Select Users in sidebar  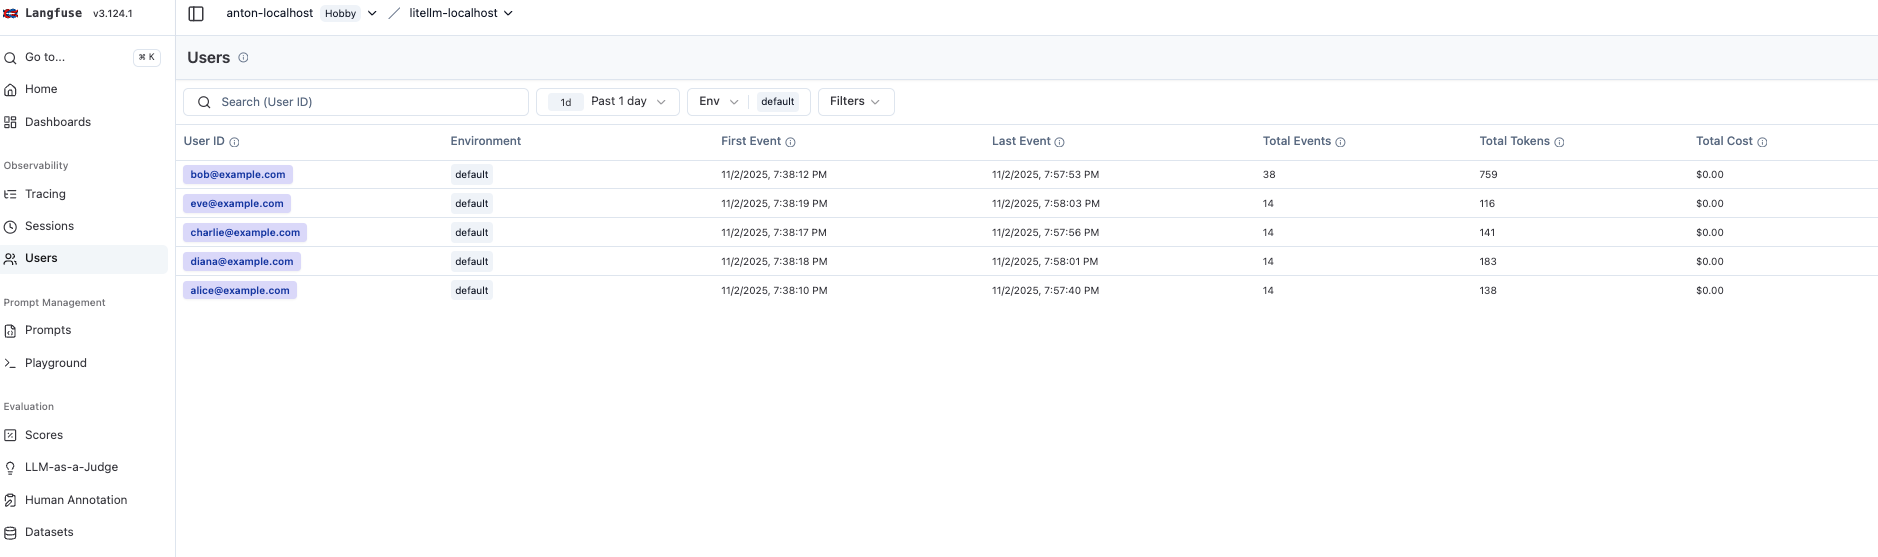tap(84, 258)
